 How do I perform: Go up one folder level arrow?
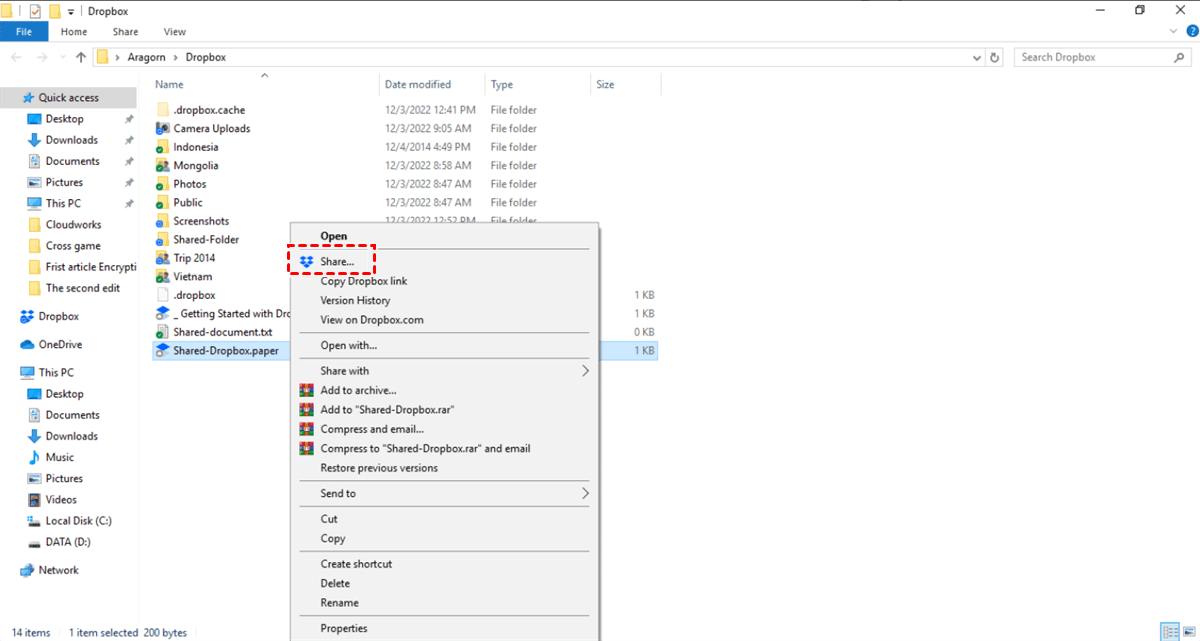[x=81, y=57]
